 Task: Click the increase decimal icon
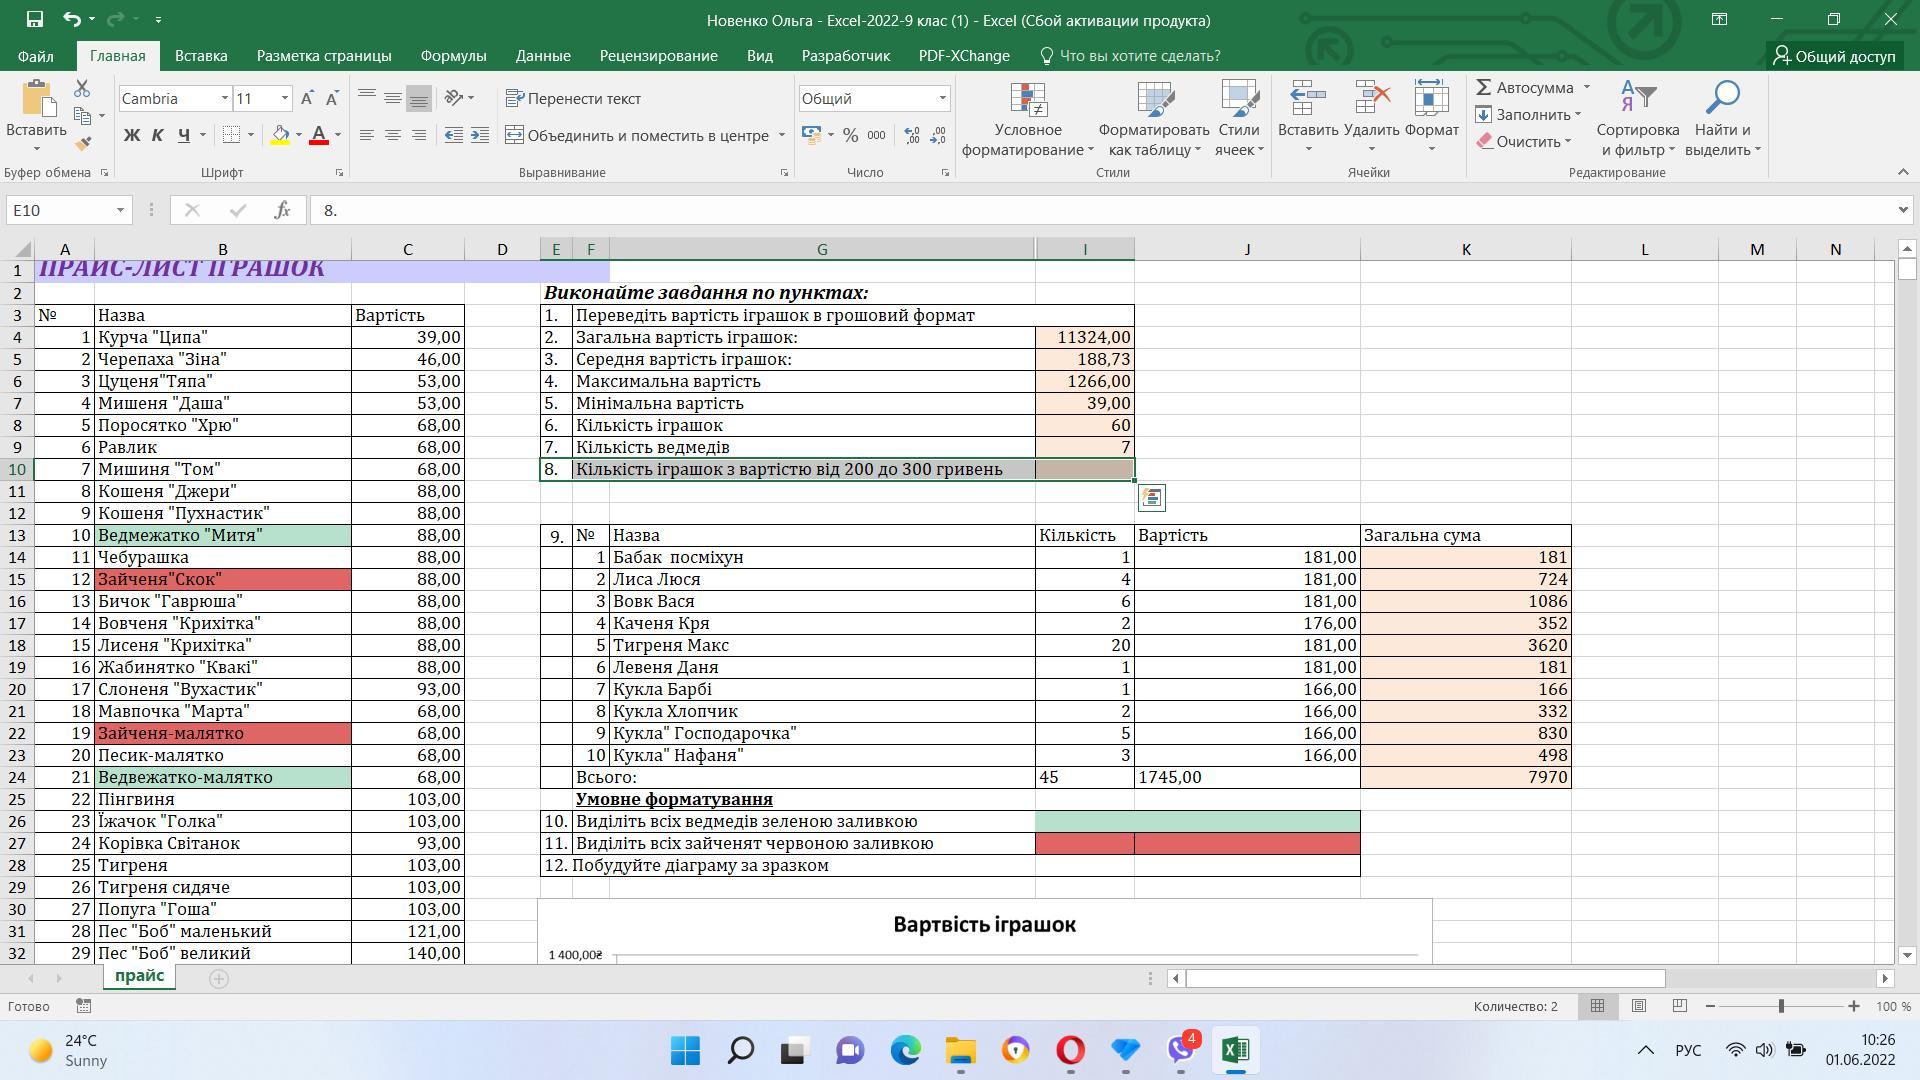912,135
